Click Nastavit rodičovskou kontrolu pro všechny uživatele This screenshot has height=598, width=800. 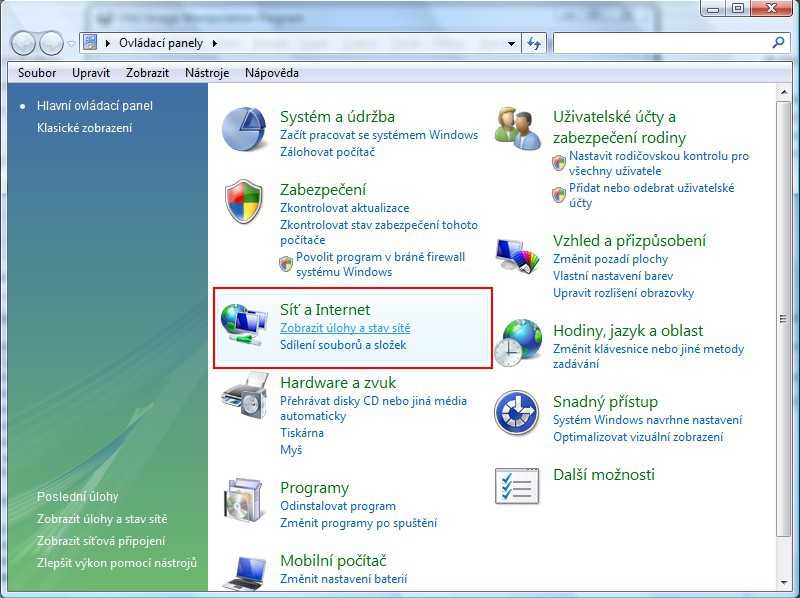(659, 163)
